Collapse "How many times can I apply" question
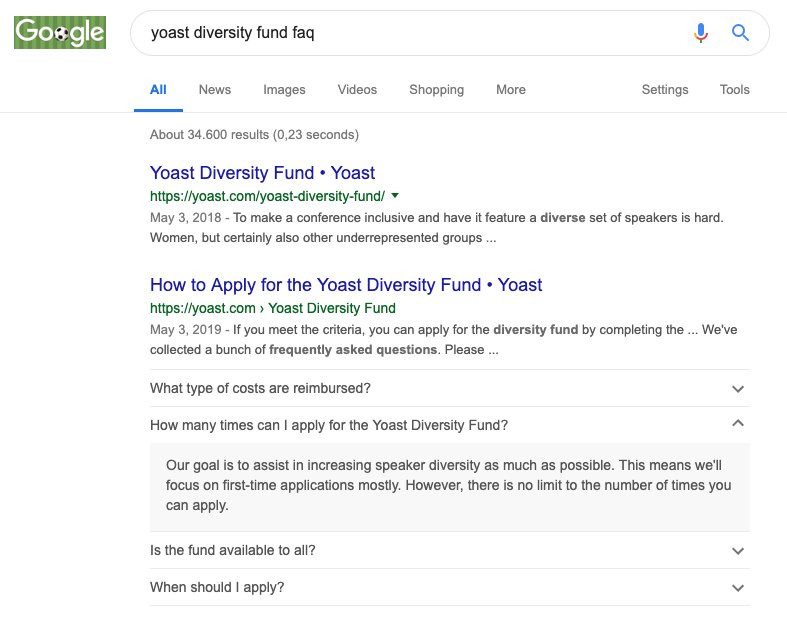Screen dimensions: 787x631 (x=738, y=425)
